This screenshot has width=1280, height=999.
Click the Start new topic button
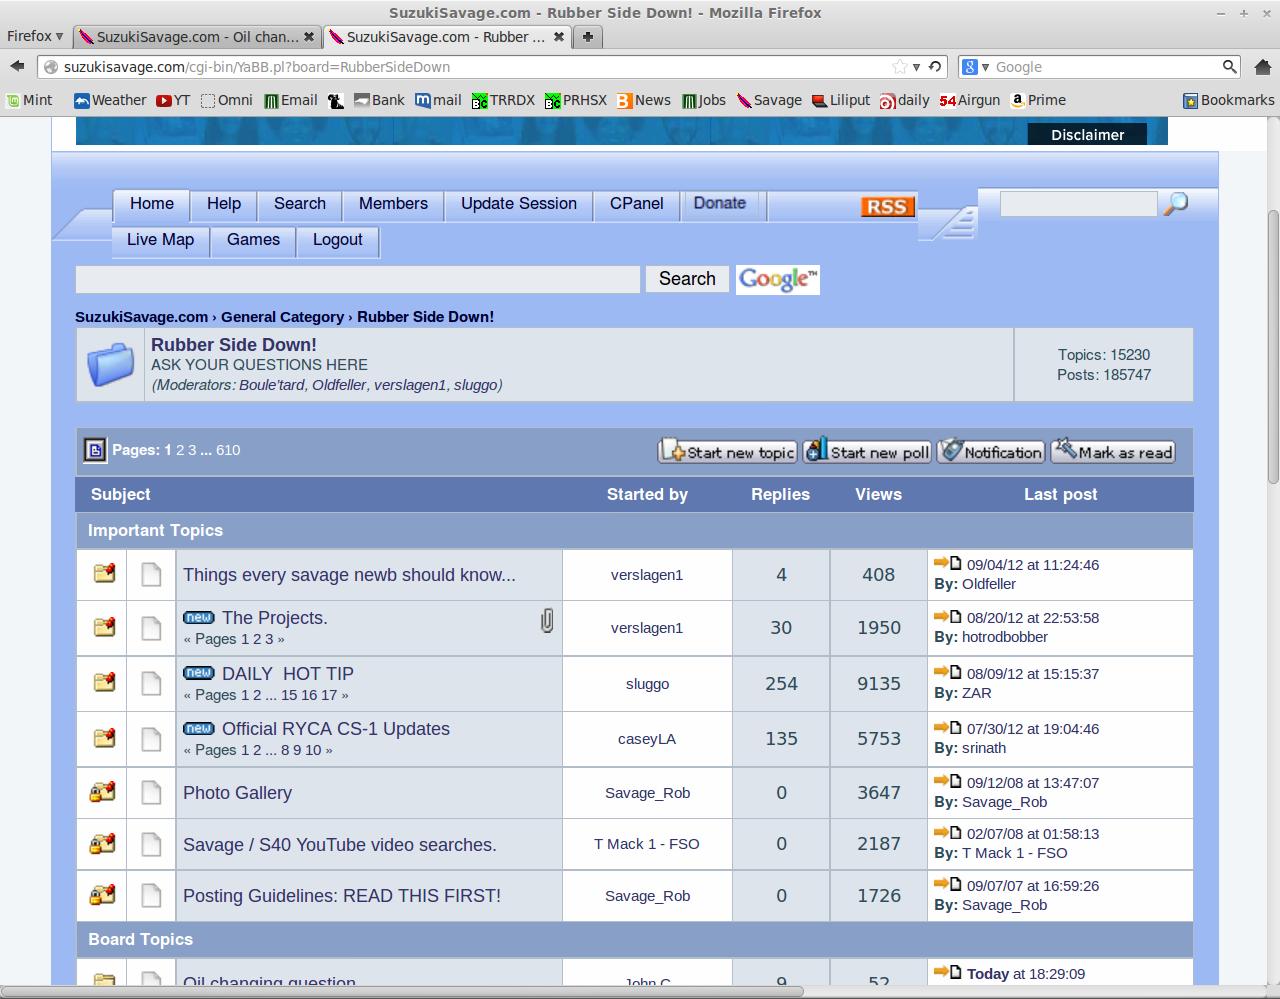[x=727, y=452]
